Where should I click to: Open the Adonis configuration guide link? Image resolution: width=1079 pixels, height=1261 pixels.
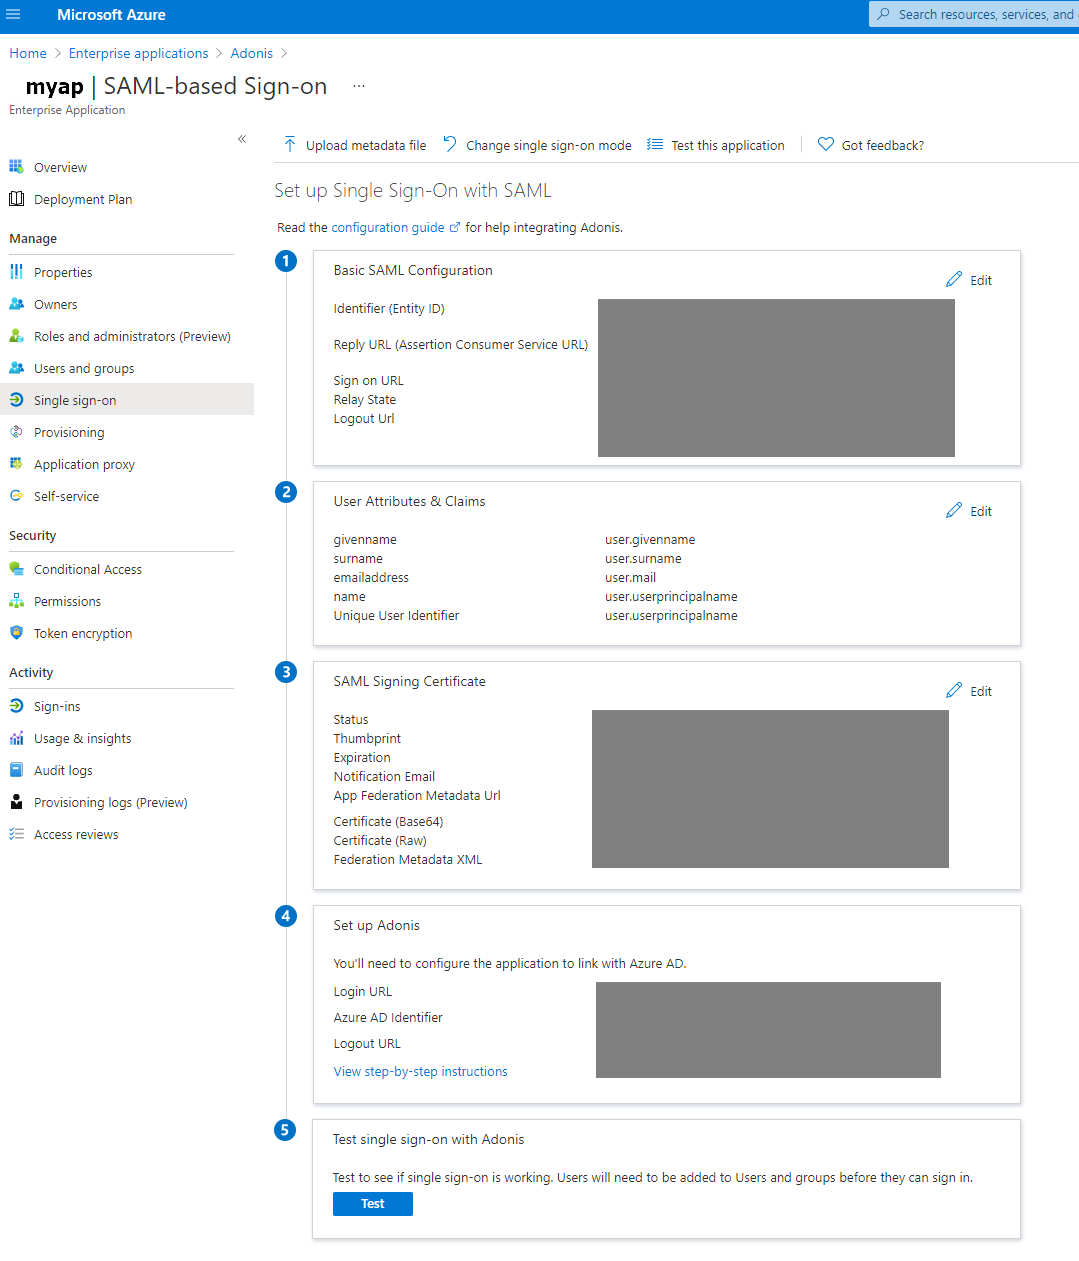(389, 227)
